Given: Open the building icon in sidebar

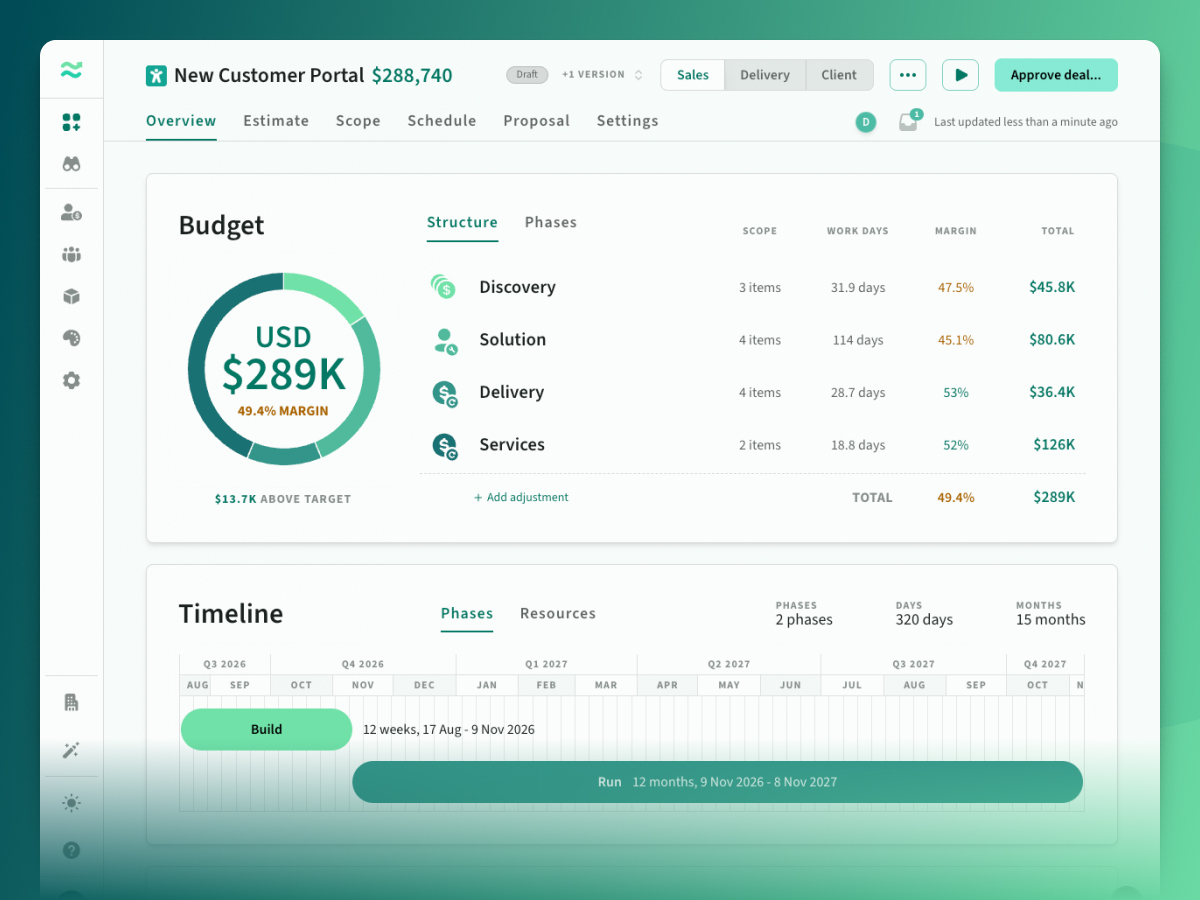Looking at the screenshot, I should pyautogui.click(x=71, y=703).
